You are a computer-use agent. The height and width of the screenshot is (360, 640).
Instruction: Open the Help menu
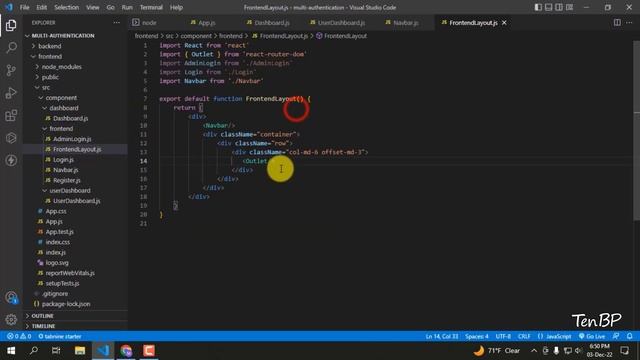176,7
